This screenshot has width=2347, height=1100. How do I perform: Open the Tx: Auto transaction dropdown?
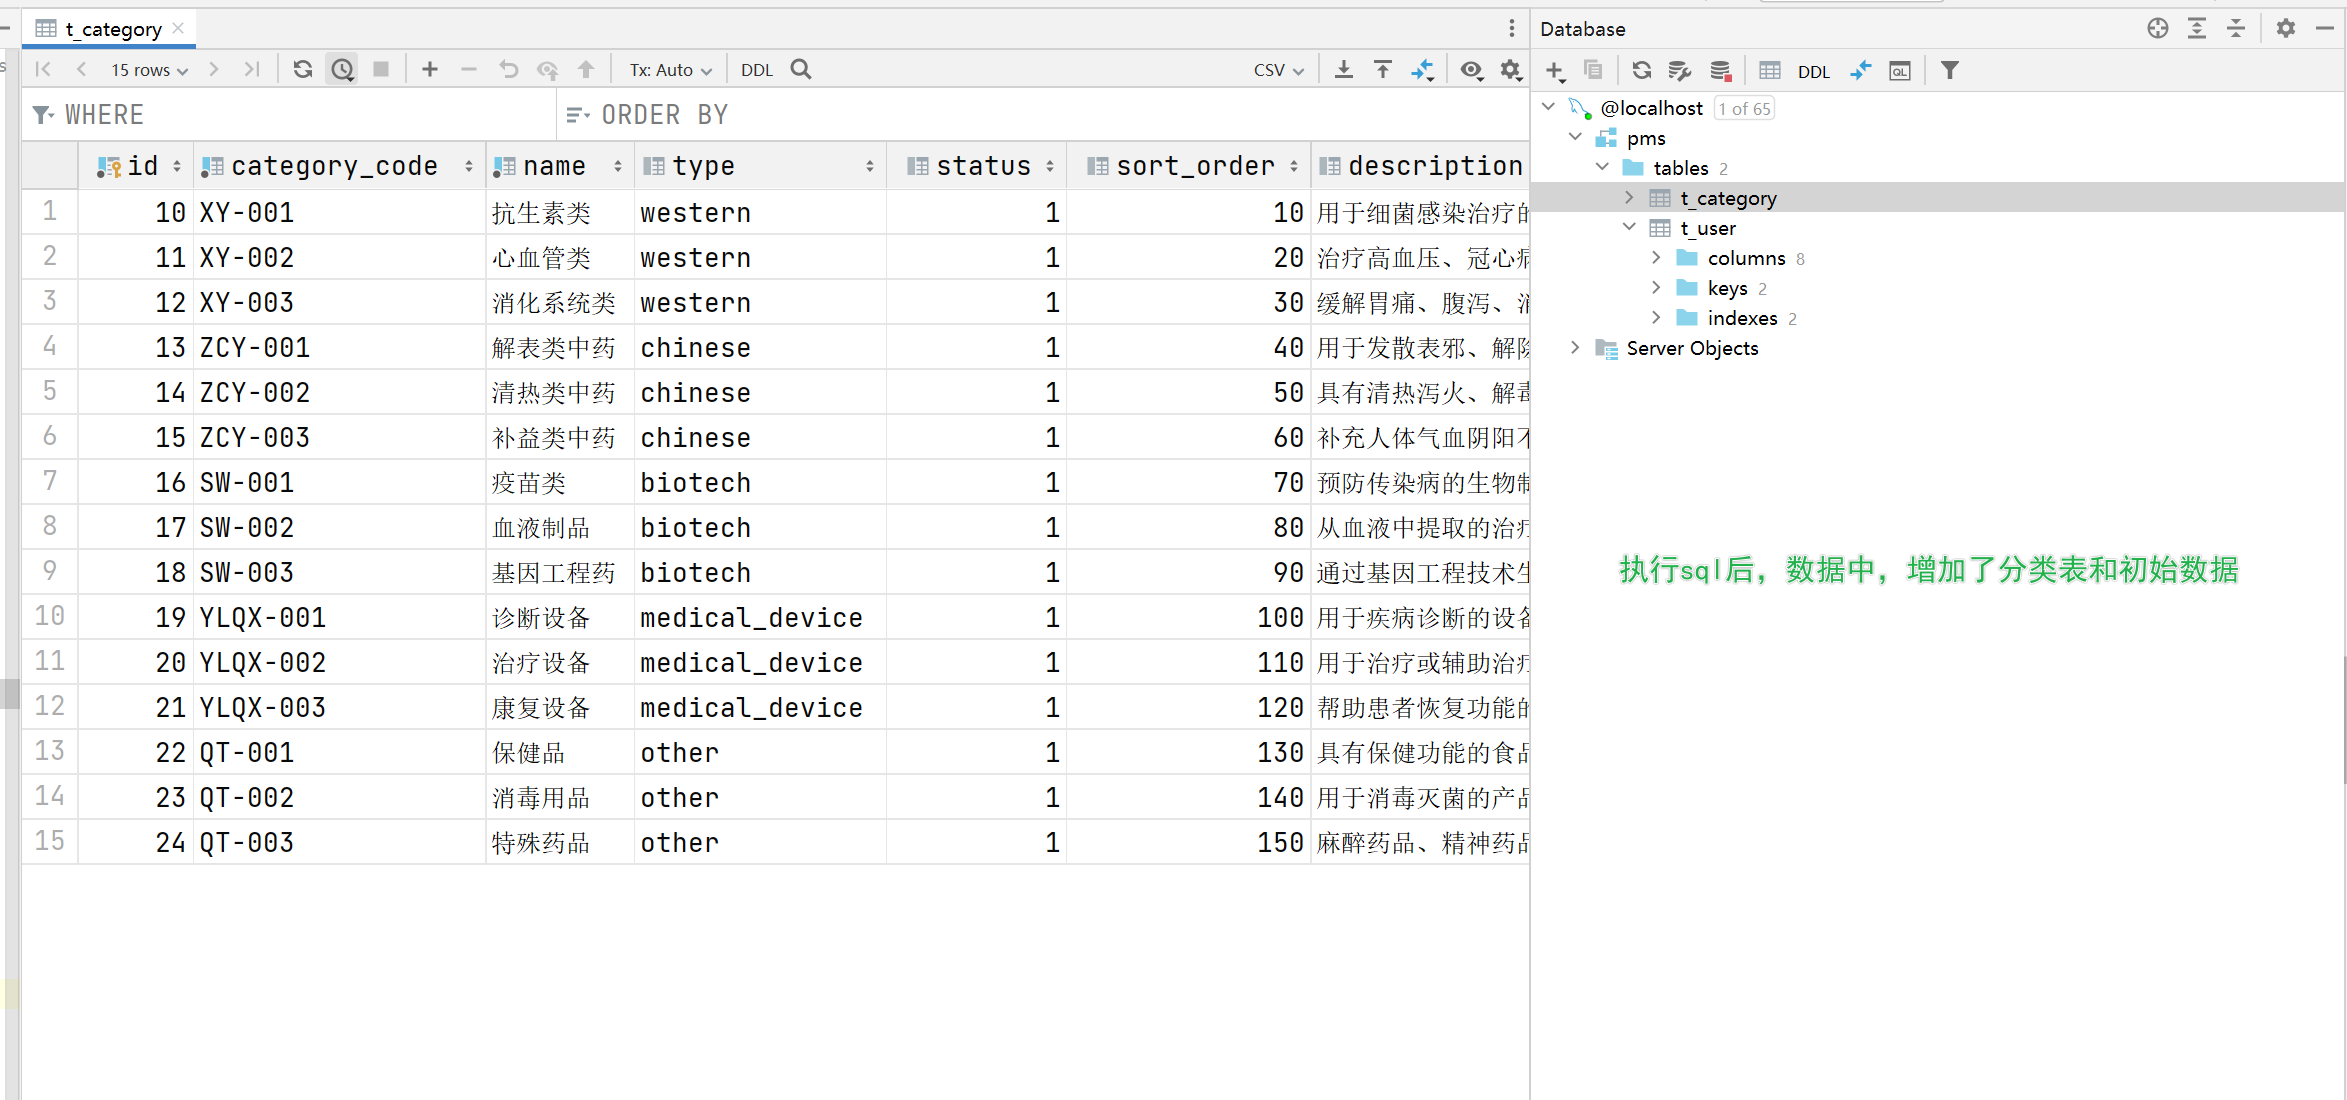[670, 69]
